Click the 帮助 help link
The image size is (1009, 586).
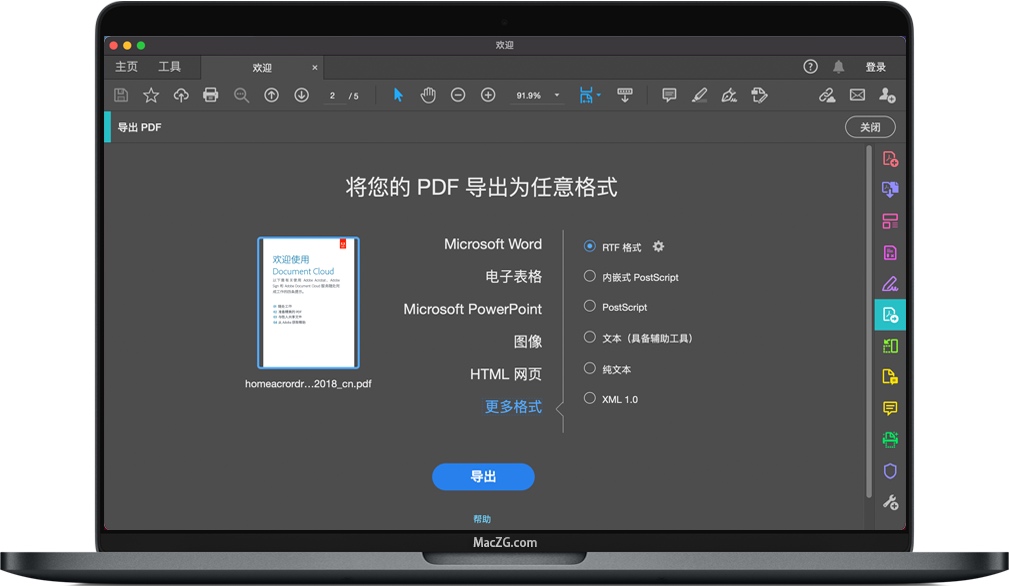click(482, 519)
